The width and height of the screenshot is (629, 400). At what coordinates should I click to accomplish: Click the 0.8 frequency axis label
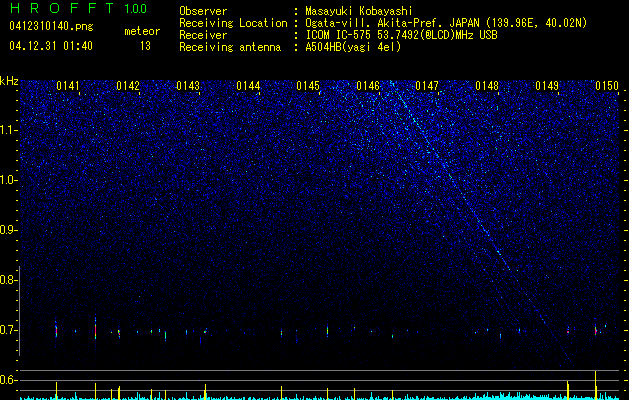coord(9,280)
